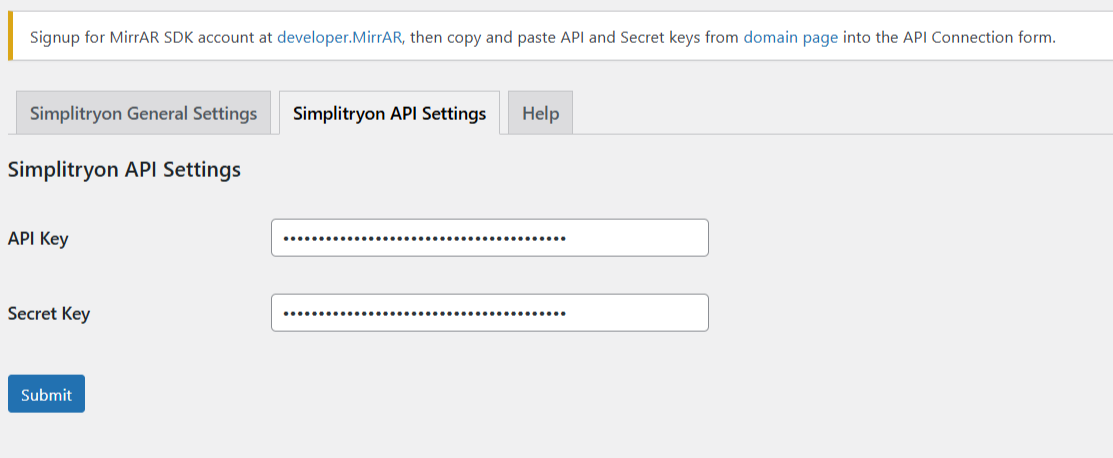Focus the API Key input field
This screenshot has width=1113, height=458.
[490, 238]
